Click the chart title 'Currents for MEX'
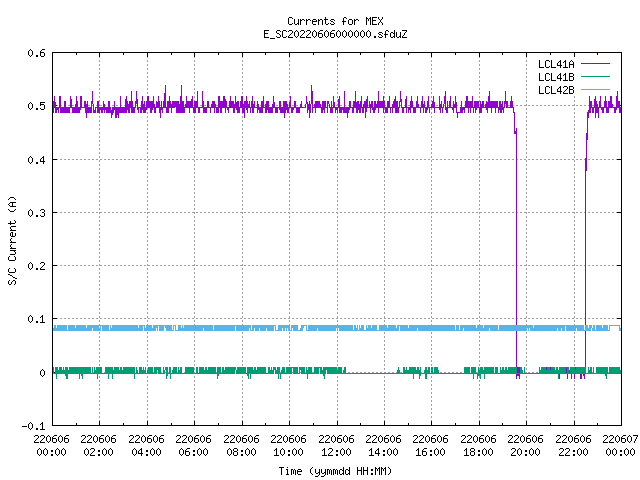The height and width of the screenshot is (480, 640). point(335,21)
